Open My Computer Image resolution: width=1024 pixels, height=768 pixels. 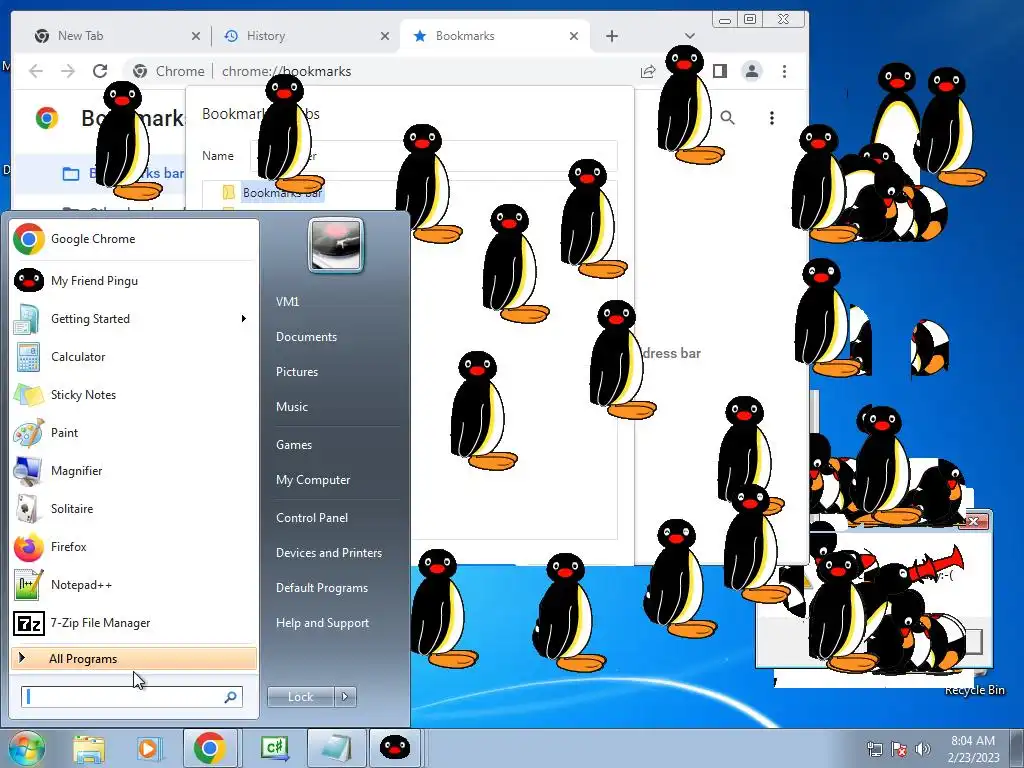pos(313,480)
